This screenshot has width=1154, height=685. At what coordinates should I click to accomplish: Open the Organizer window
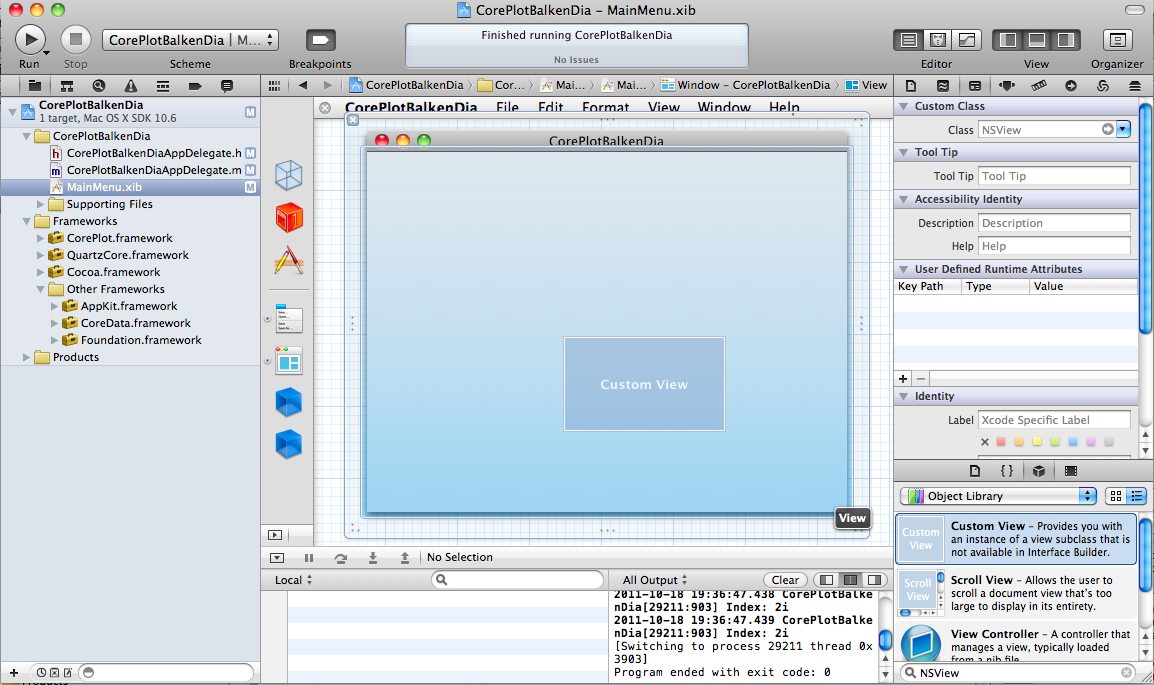coord(1116,40)
